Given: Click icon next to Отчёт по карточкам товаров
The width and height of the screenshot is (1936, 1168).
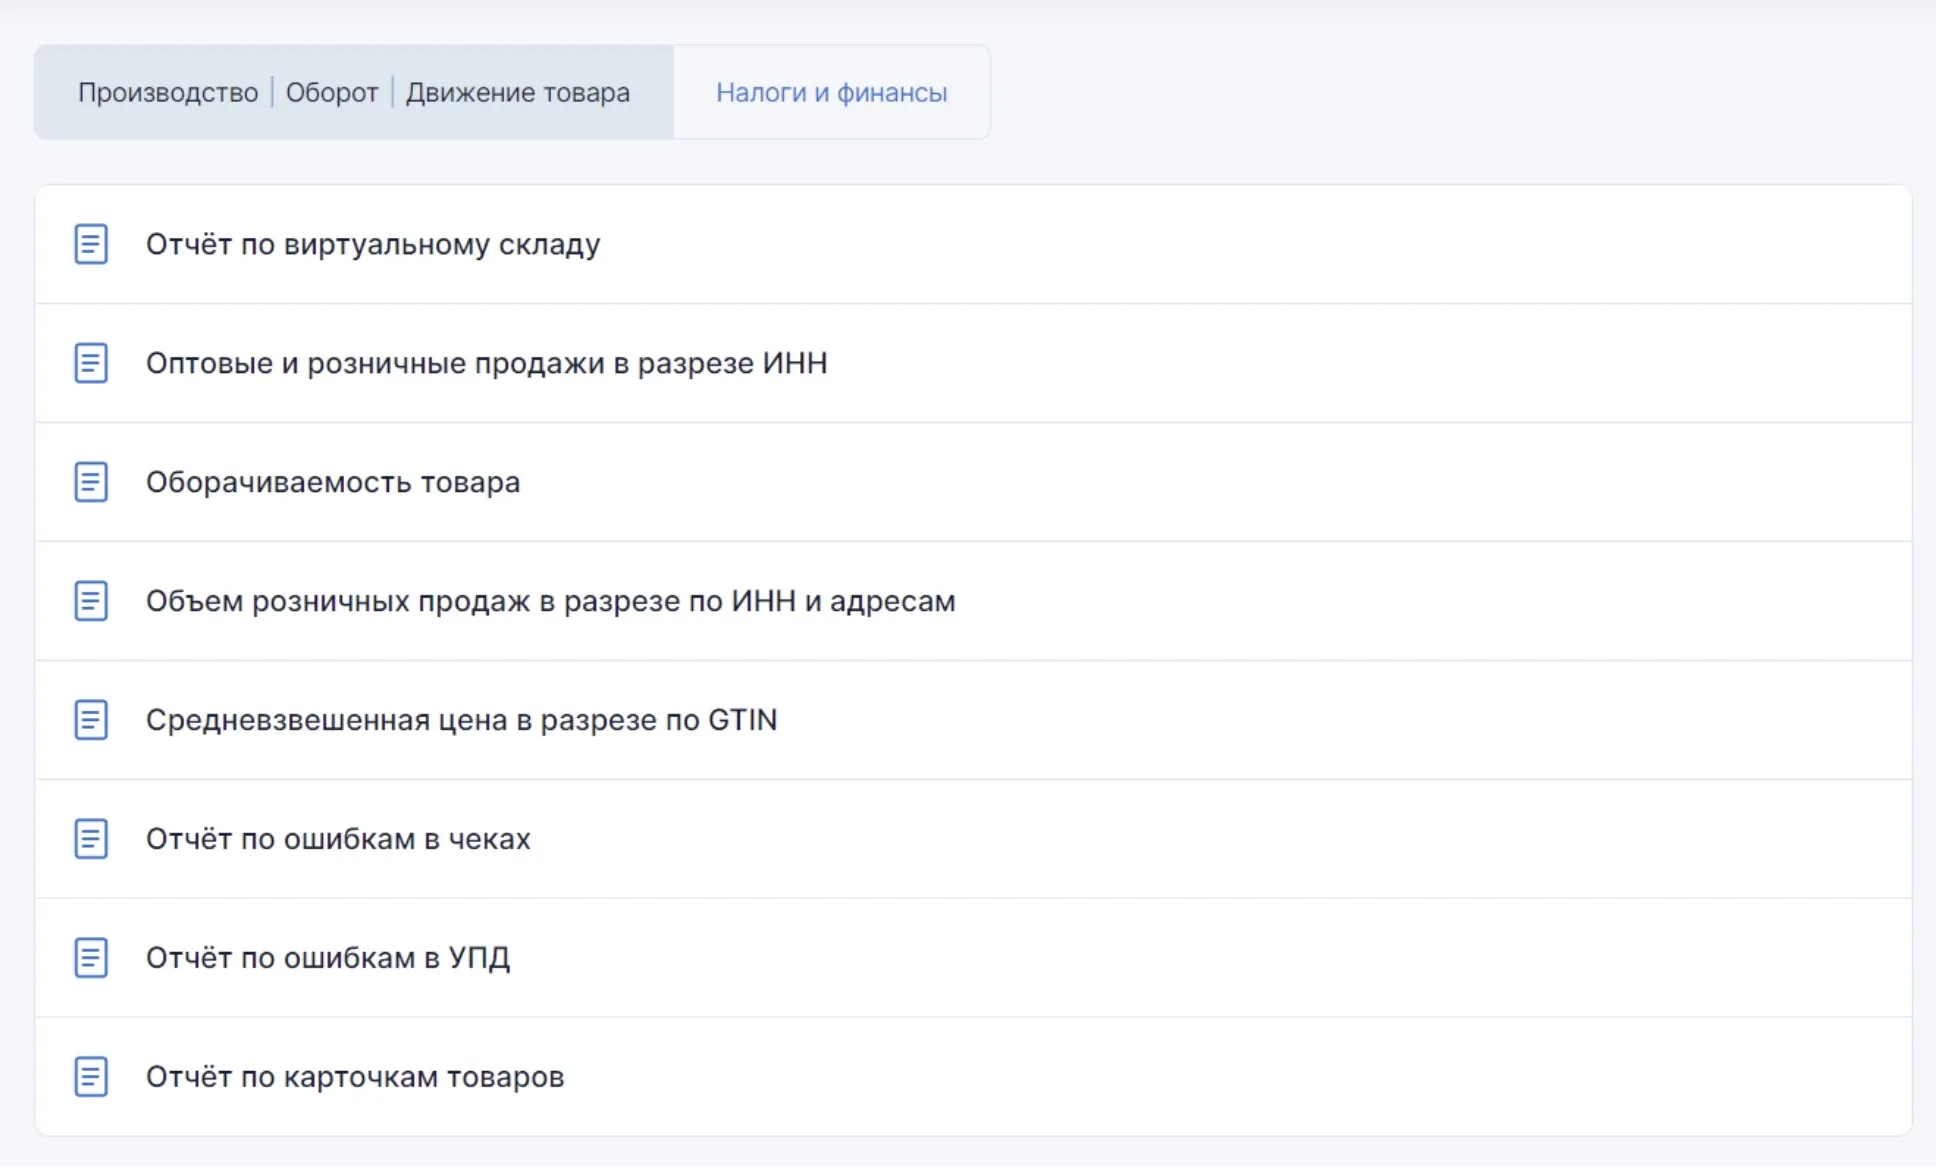Looking at the screenshot, I should pos(91,1077).
